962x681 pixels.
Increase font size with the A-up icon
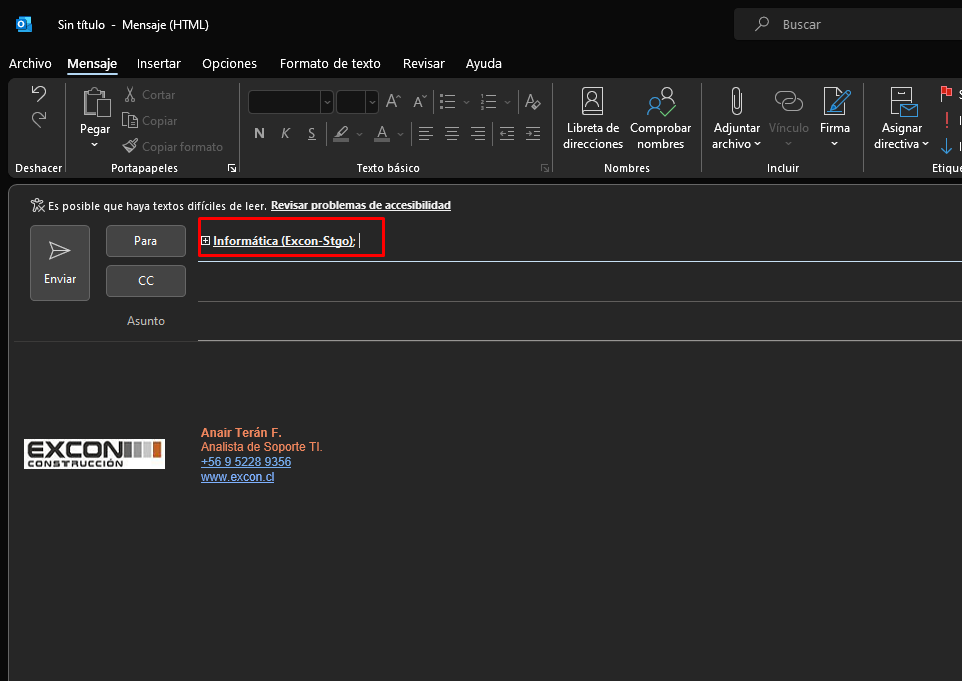[393, 102]
